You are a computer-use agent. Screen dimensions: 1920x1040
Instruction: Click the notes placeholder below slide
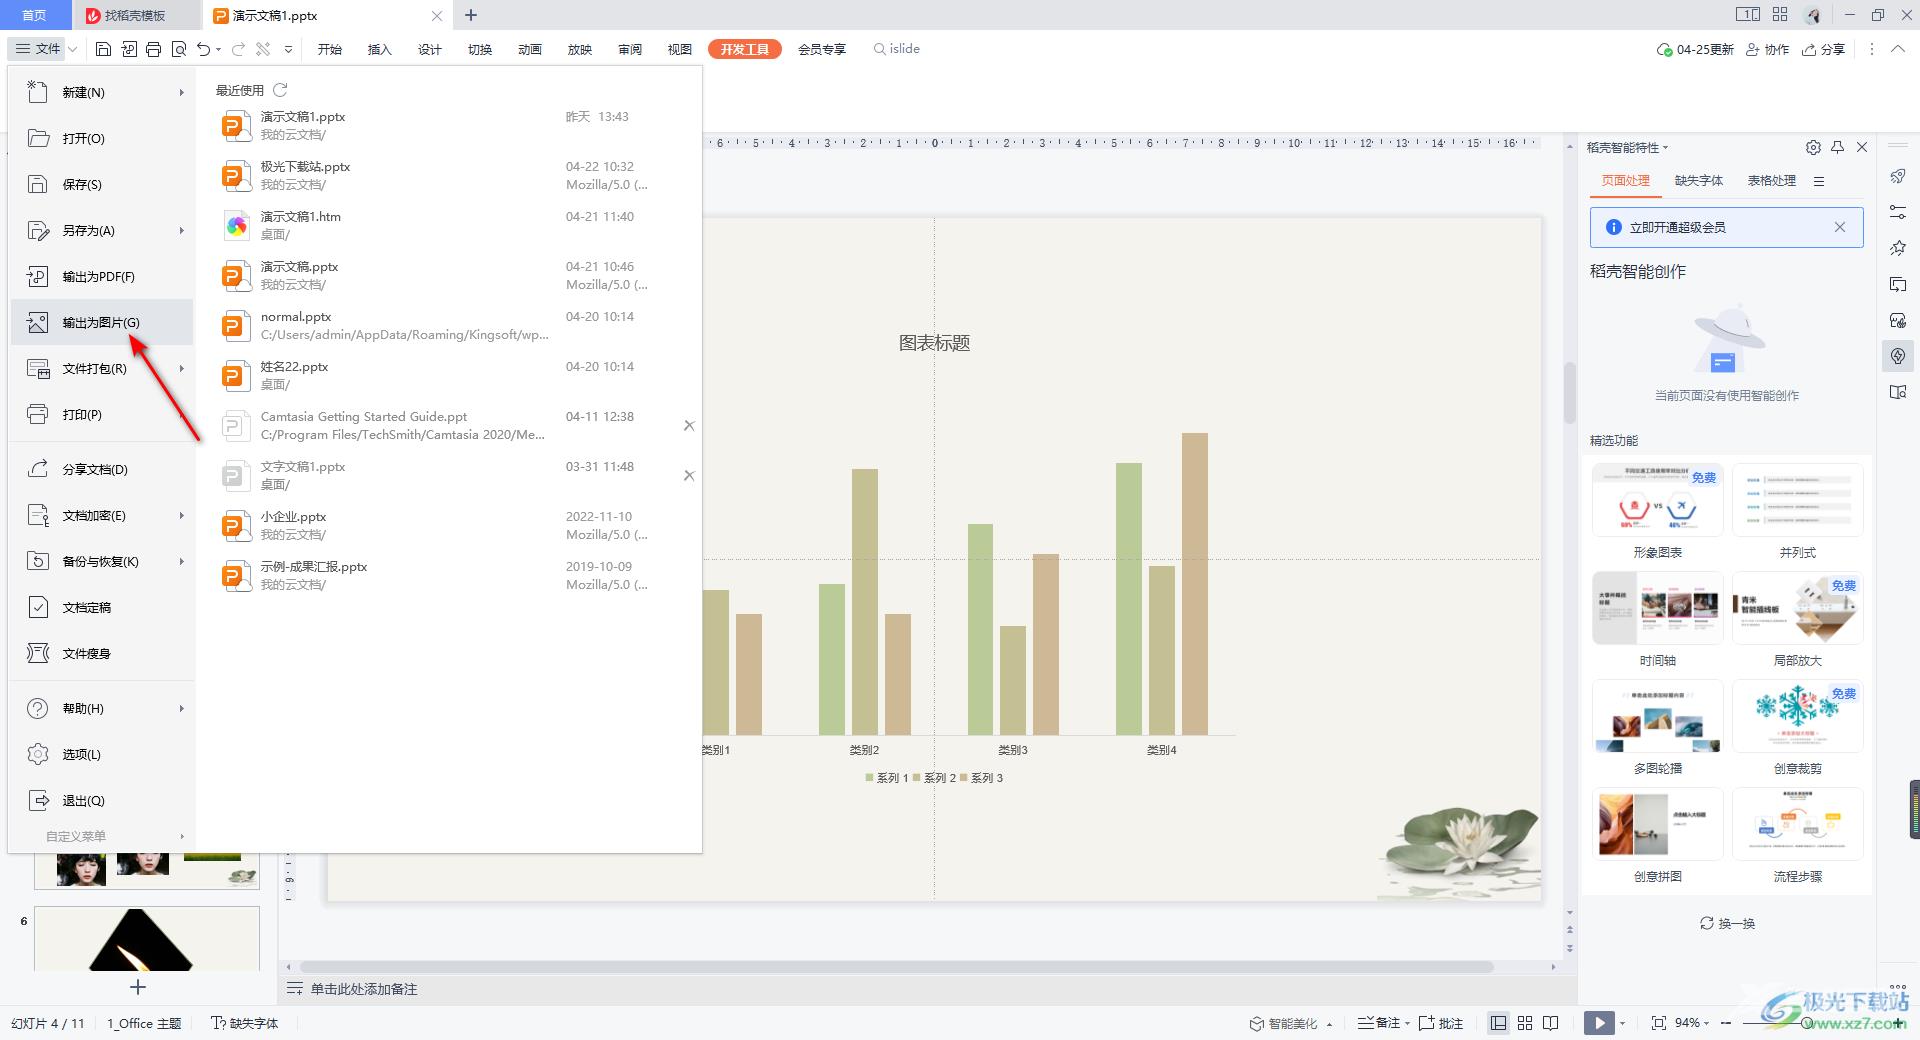(363, 989)
